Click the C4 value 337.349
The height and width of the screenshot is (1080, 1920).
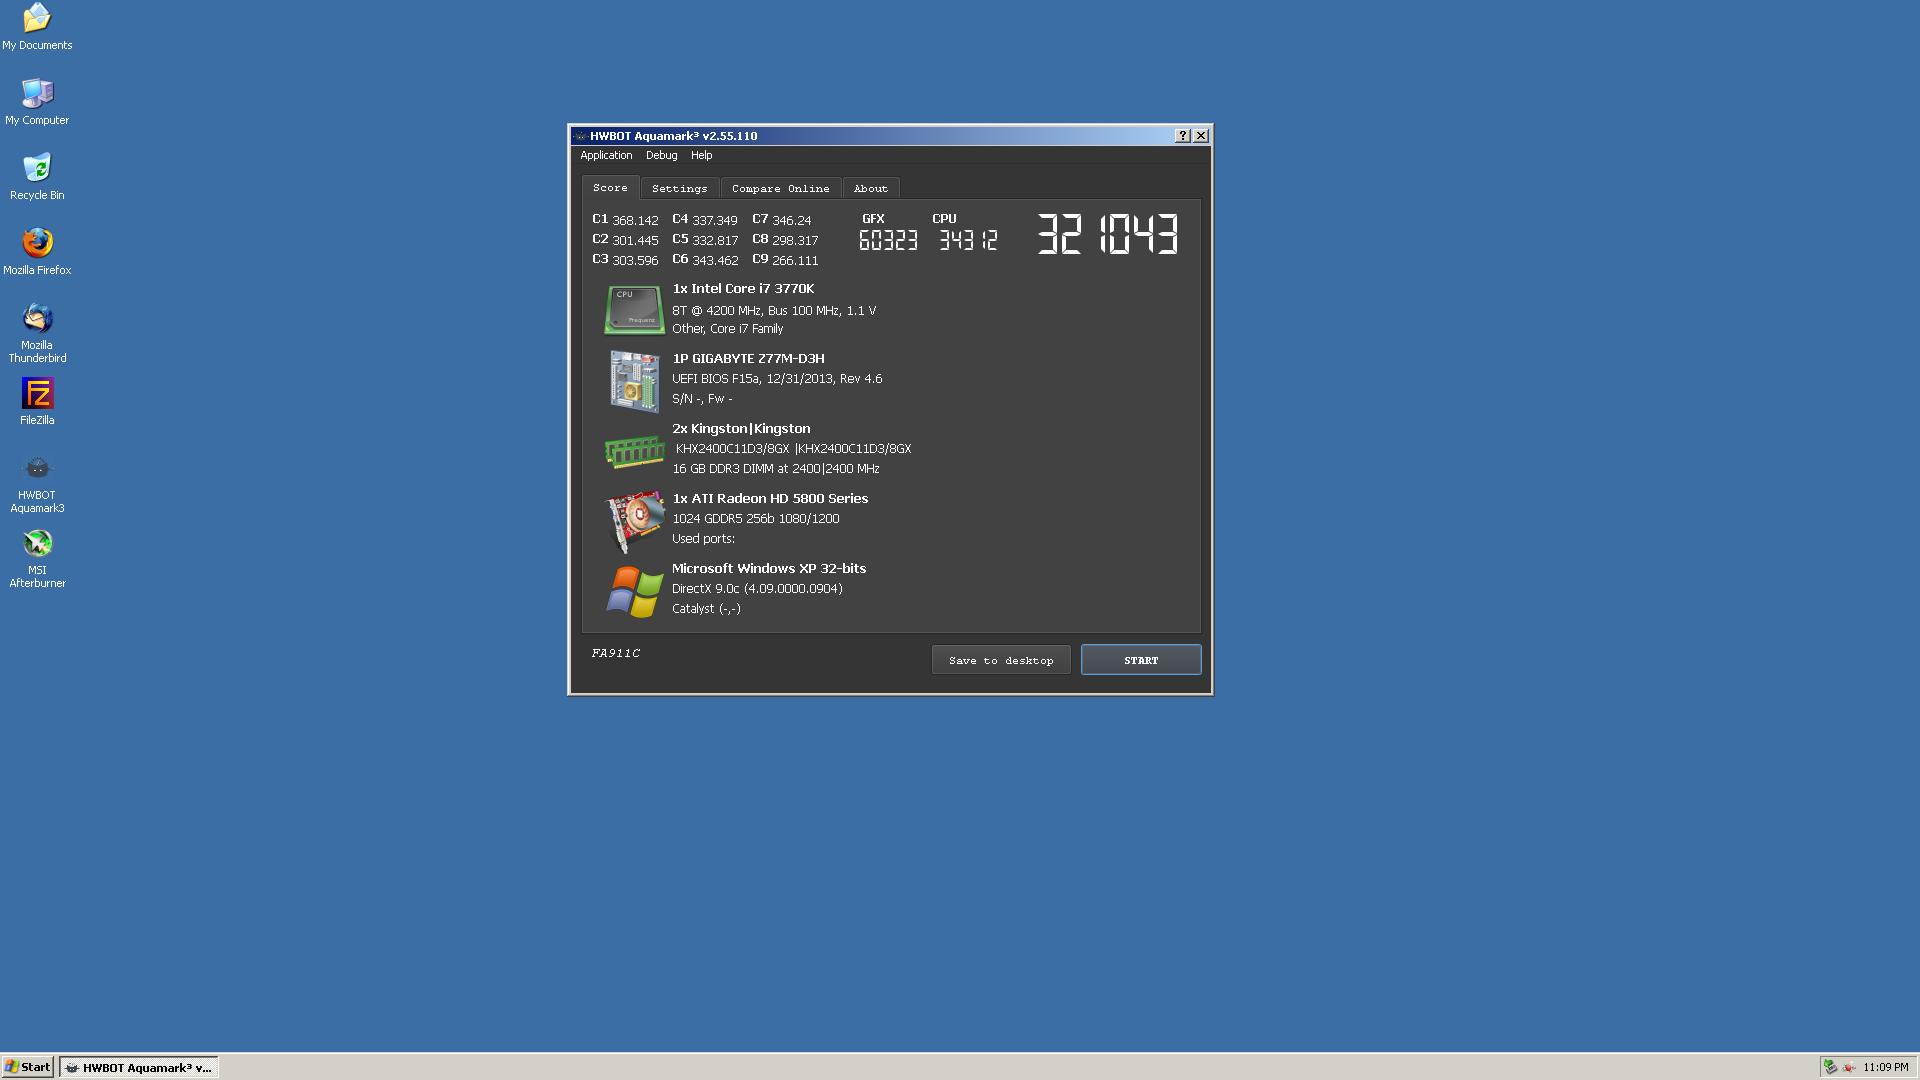(x=715, y=220)
